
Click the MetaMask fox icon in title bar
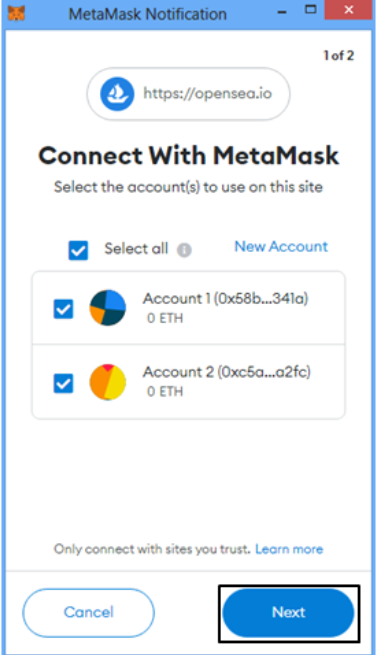point(16,13)
